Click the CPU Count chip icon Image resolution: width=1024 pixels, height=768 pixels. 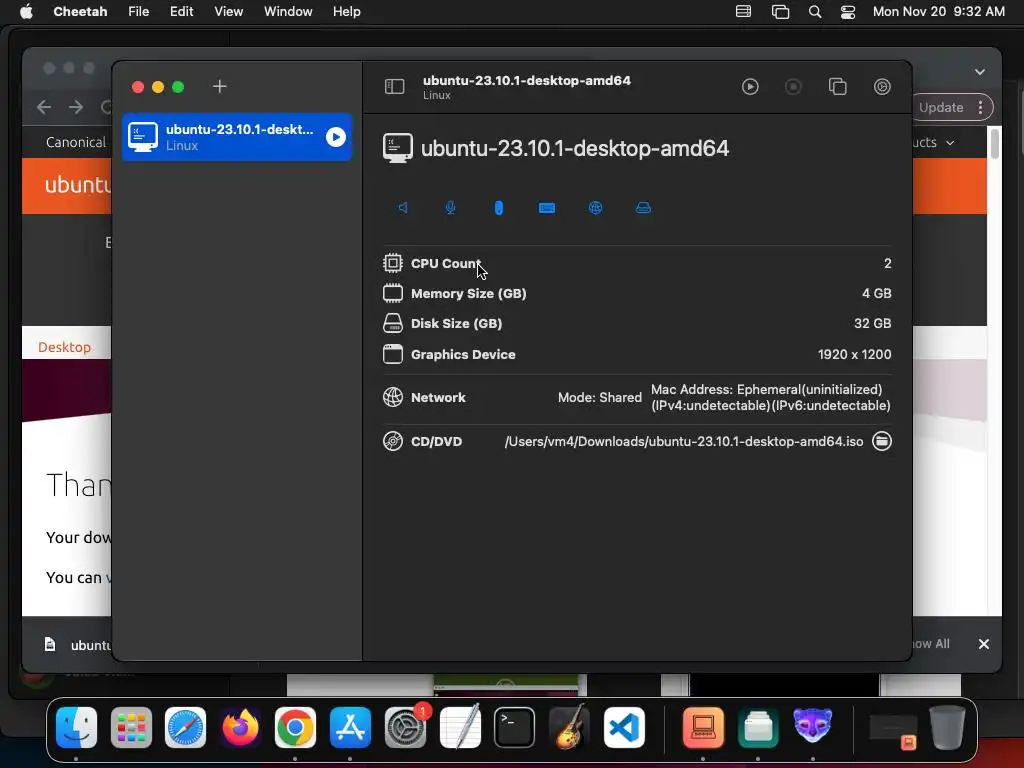pyautogui.click(x=392, y=263)
